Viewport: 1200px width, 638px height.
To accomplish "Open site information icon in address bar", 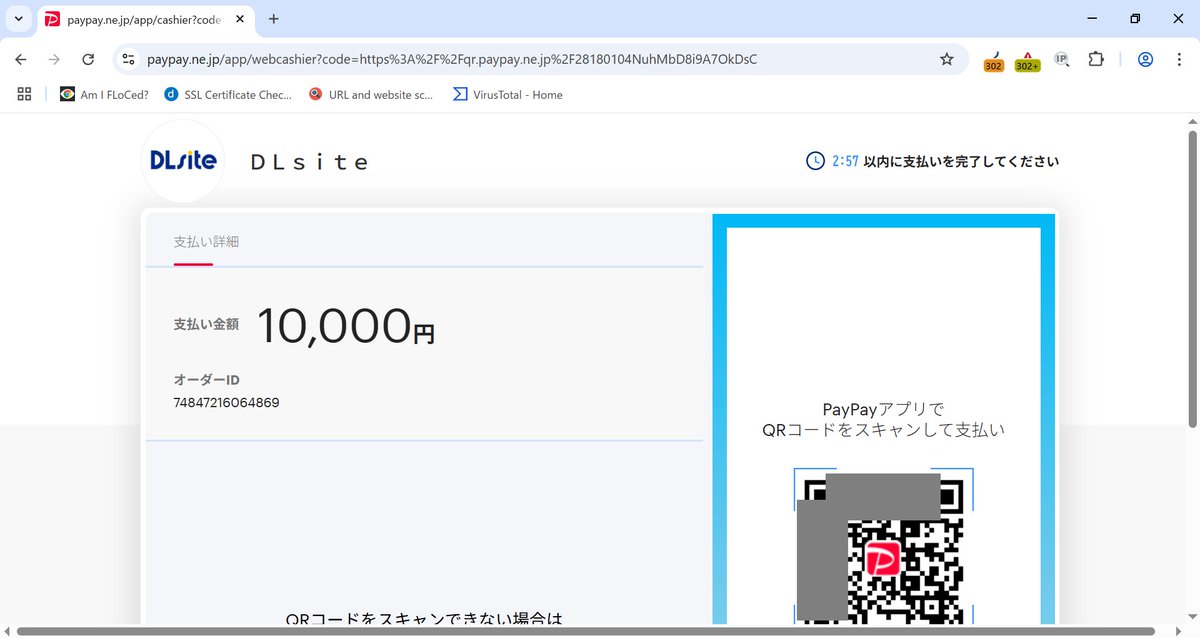I will click(128, 59).
